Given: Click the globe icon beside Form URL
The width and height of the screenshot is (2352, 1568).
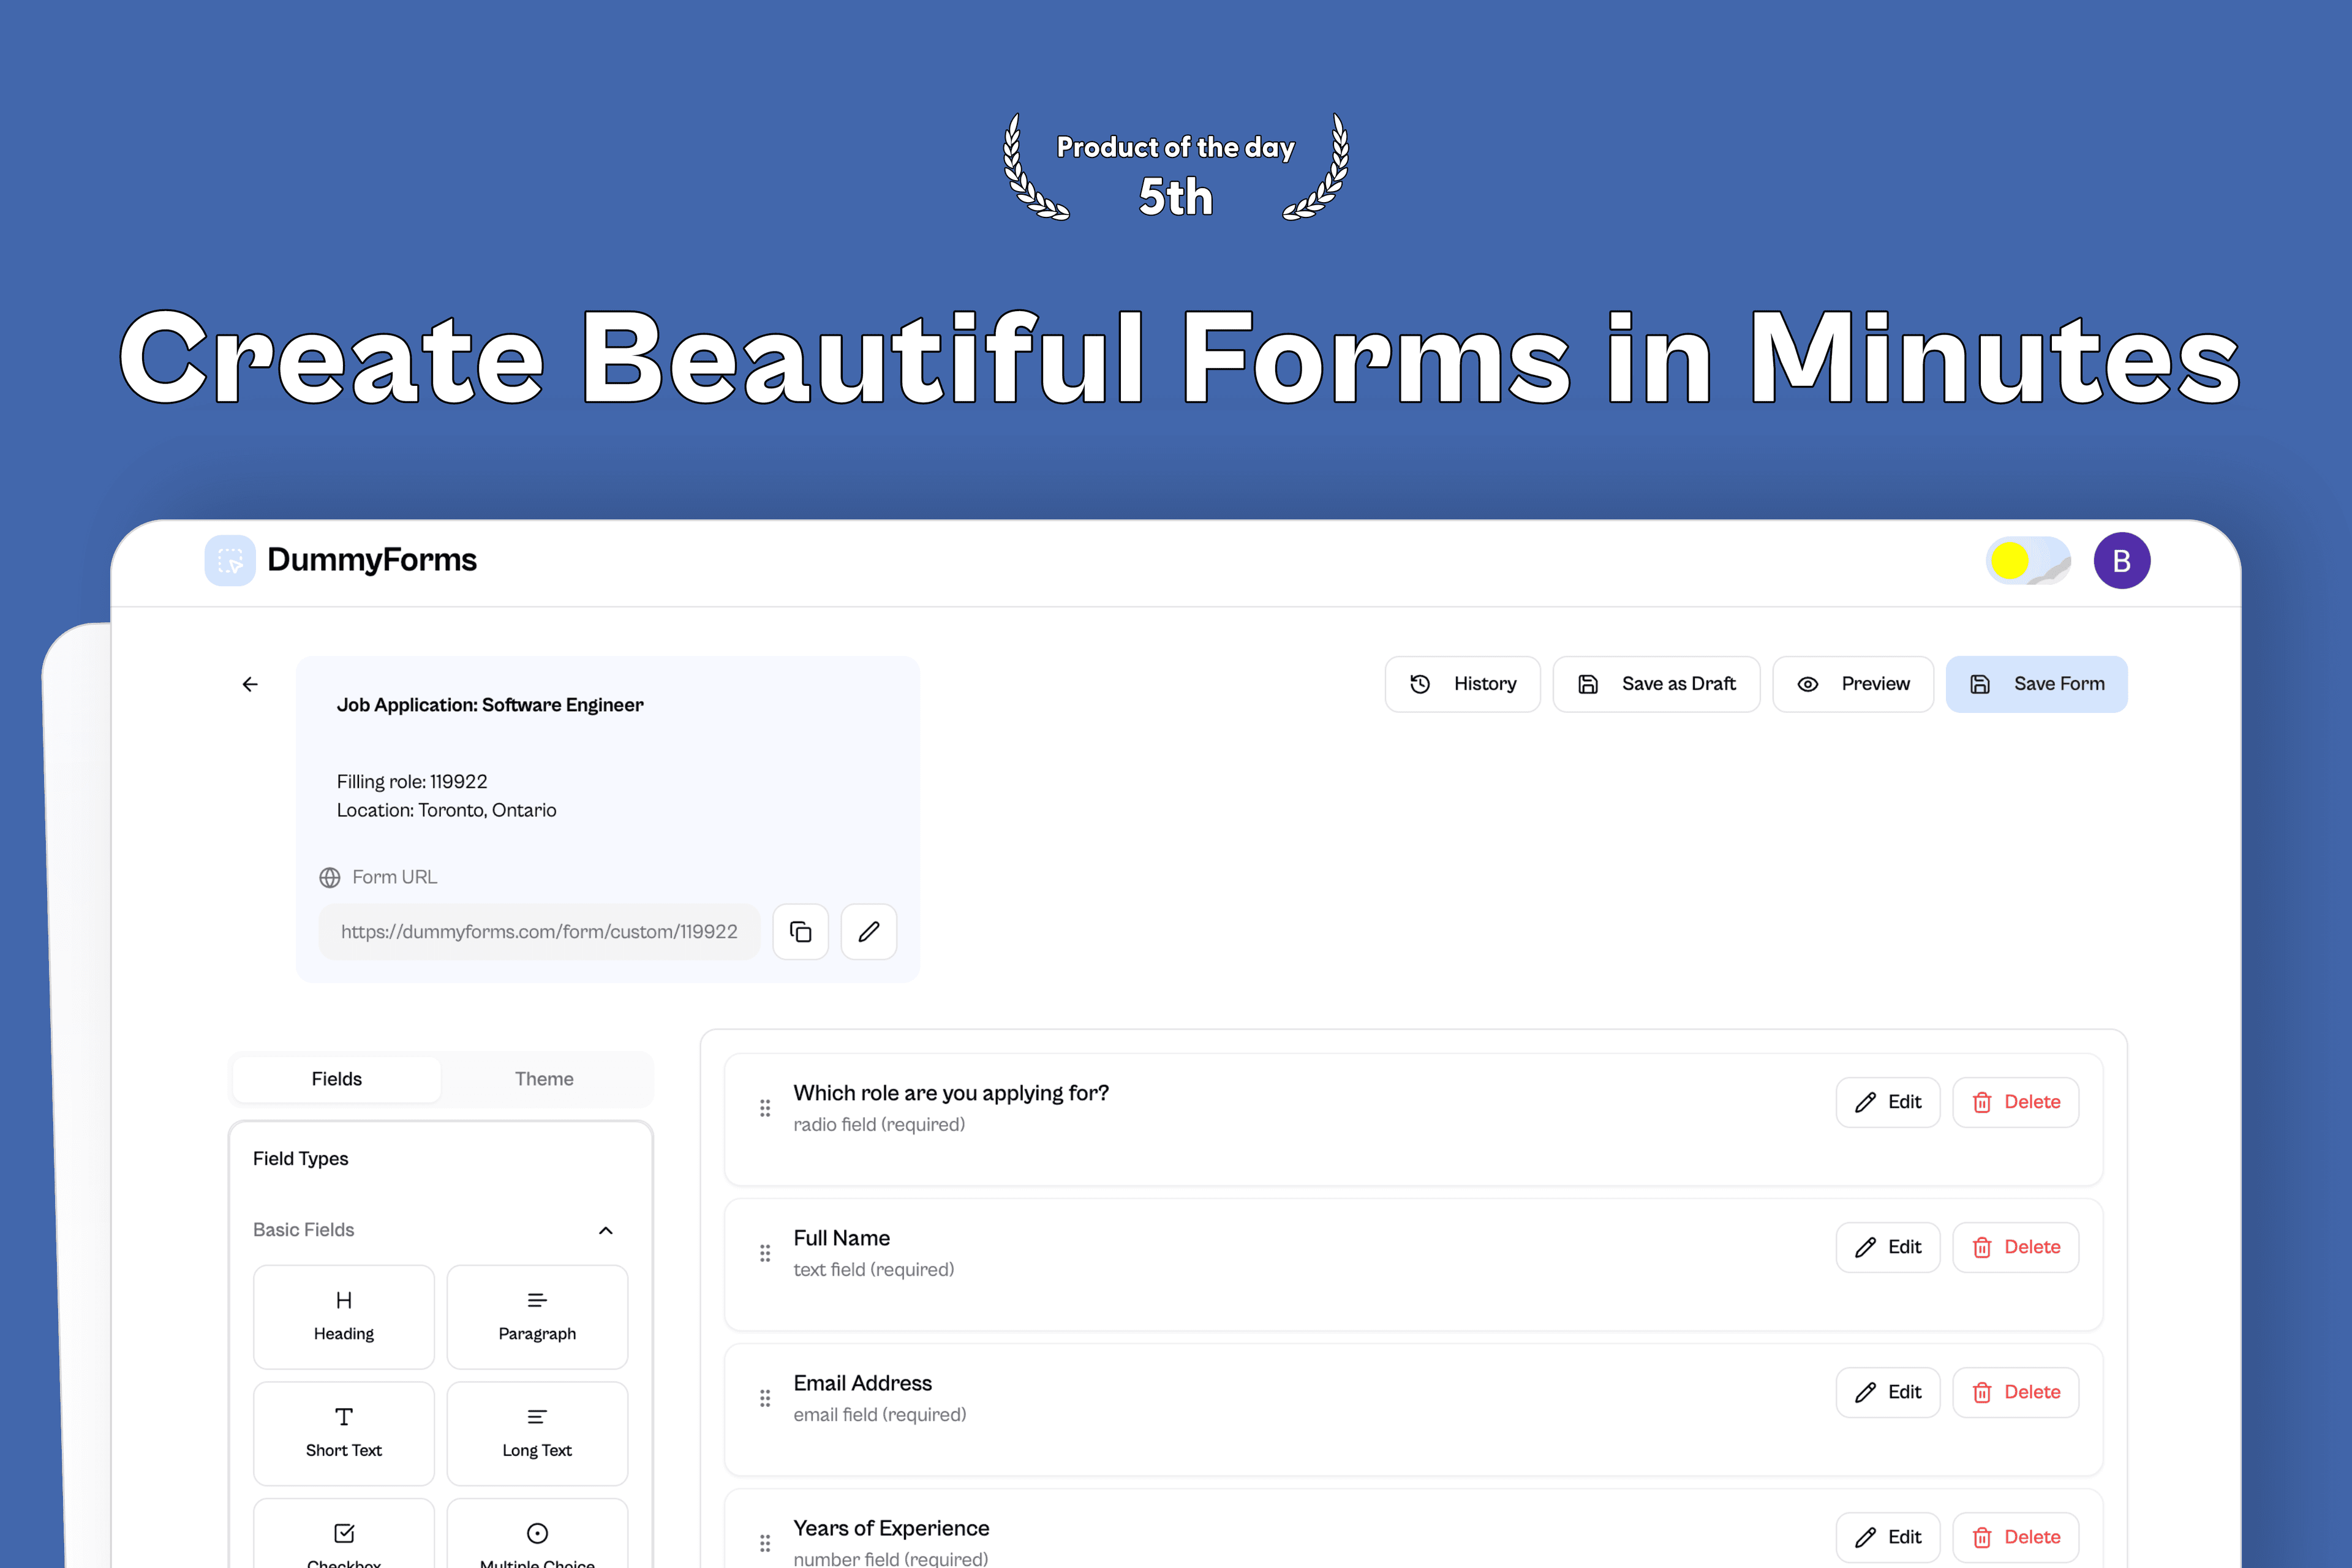Looking at the screenshot, I should coord(330,877).
